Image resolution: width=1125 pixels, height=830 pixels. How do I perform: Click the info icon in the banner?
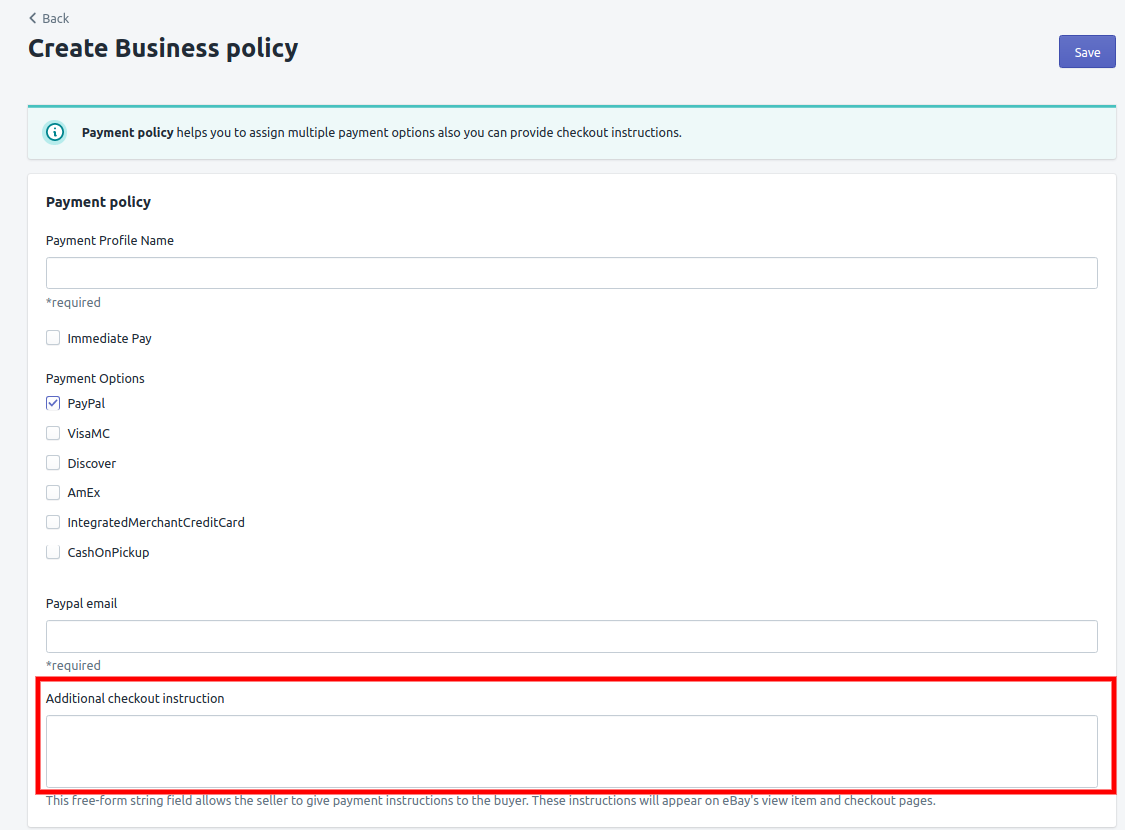[55, 132]
